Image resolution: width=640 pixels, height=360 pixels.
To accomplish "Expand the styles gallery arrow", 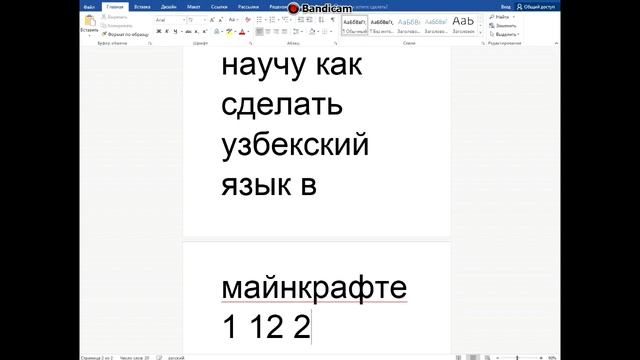I will tap(480, 32).
